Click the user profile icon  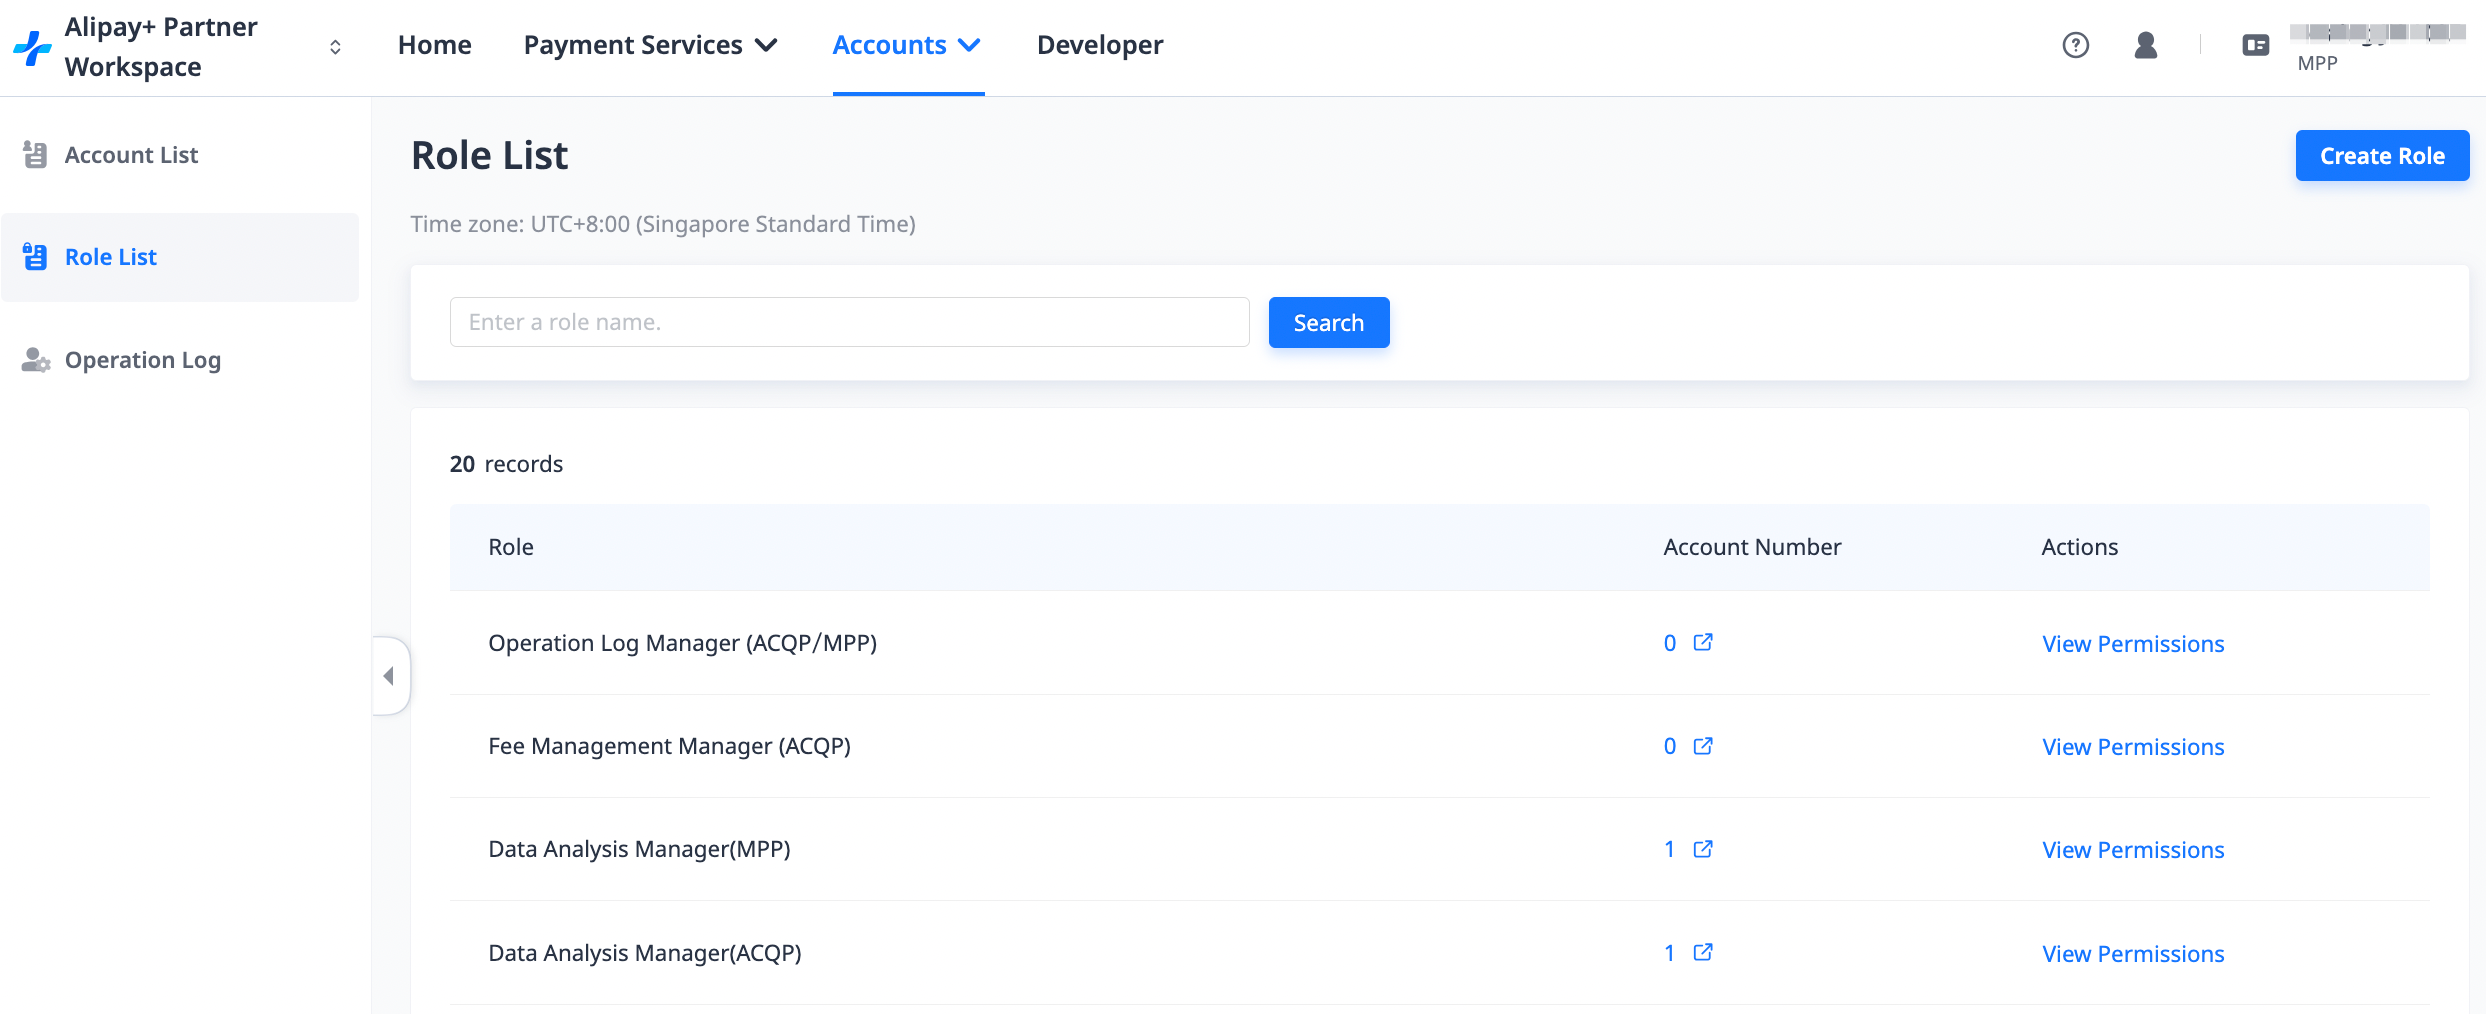(x=2145, y=45)
